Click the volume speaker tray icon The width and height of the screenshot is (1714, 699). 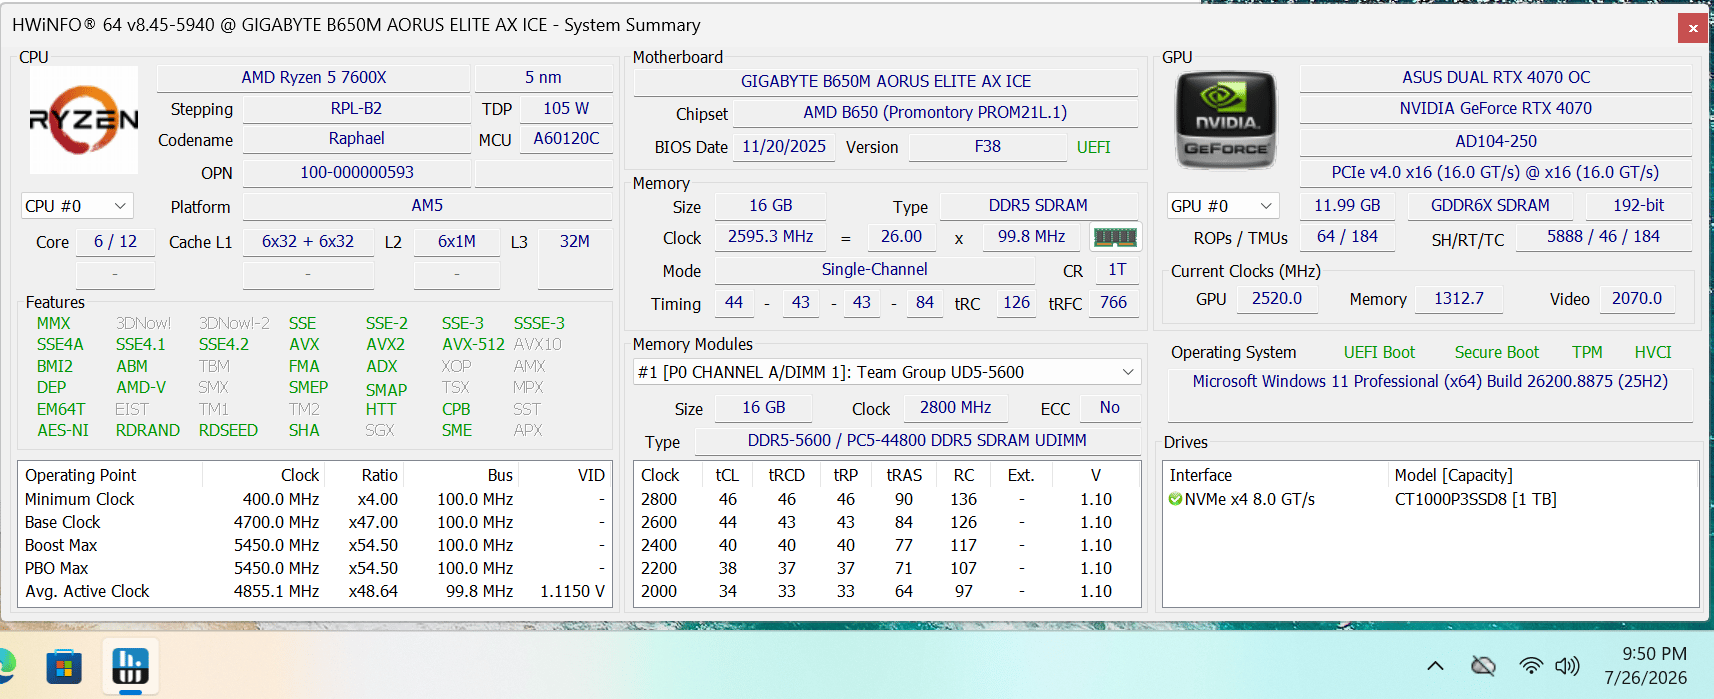[x=1567, y=666]
